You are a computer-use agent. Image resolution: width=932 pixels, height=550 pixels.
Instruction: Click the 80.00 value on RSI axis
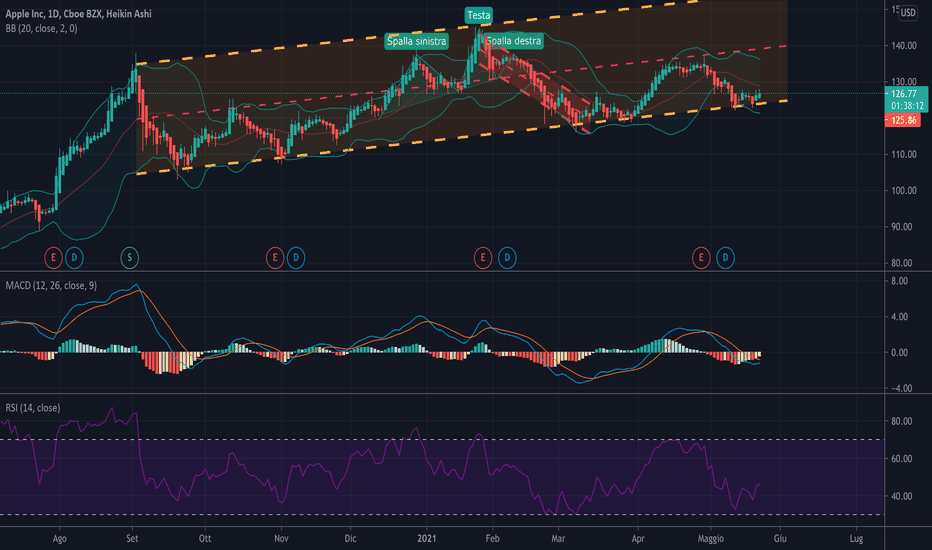(x=902, y=421)
